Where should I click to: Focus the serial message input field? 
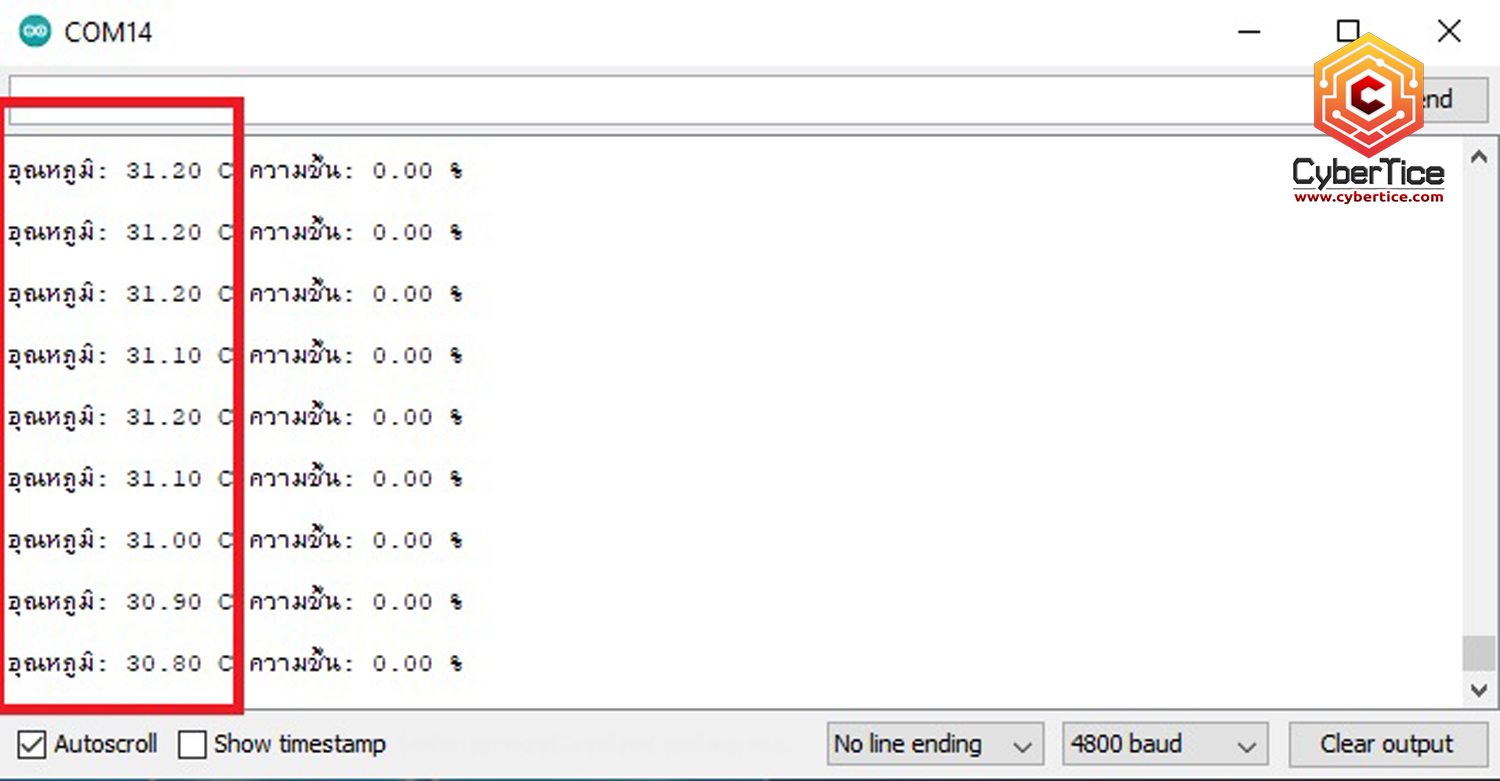[650, 100]
